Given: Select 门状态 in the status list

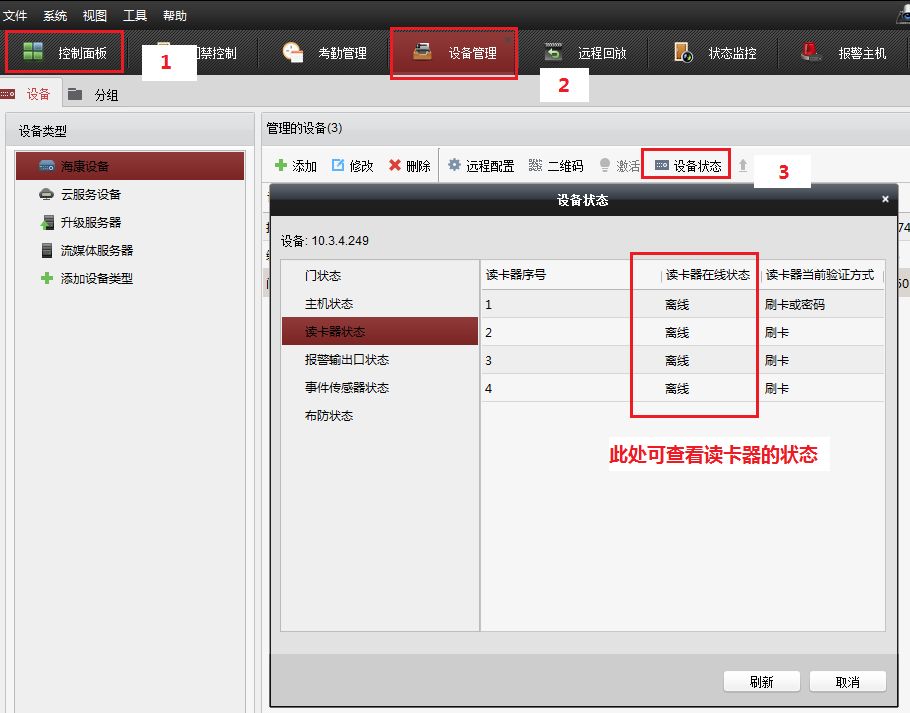Looking at the screenshot, I should pyautogui.click(x=323, y=276).
